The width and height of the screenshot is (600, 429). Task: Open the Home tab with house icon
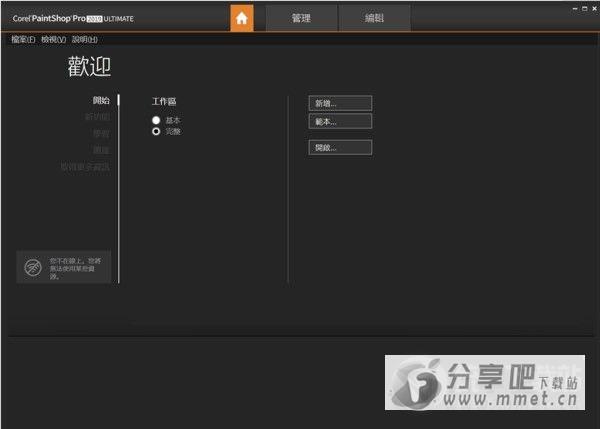click(242, 18)
